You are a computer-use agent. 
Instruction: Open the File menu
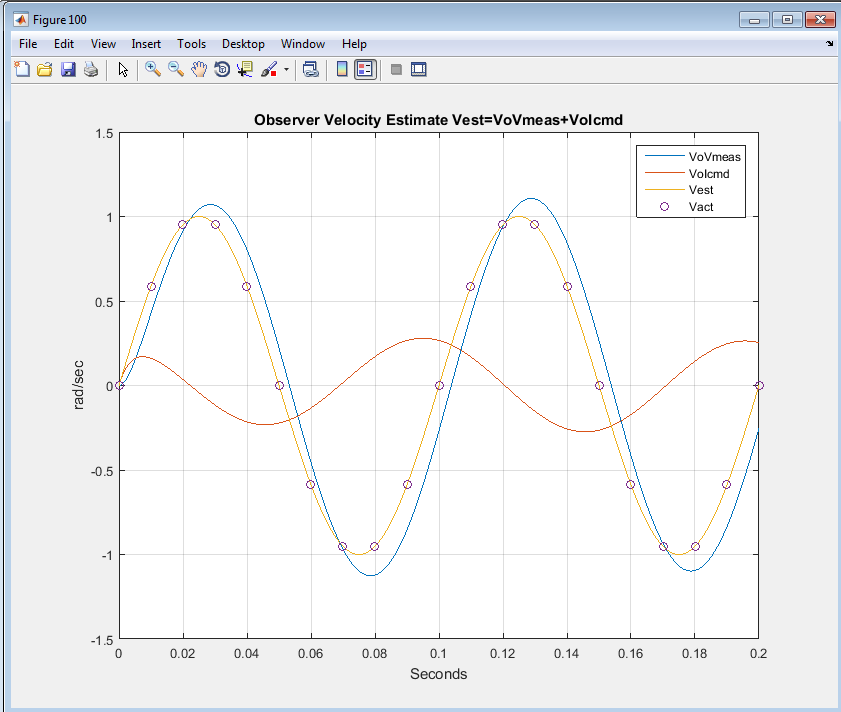click(28, 44)
